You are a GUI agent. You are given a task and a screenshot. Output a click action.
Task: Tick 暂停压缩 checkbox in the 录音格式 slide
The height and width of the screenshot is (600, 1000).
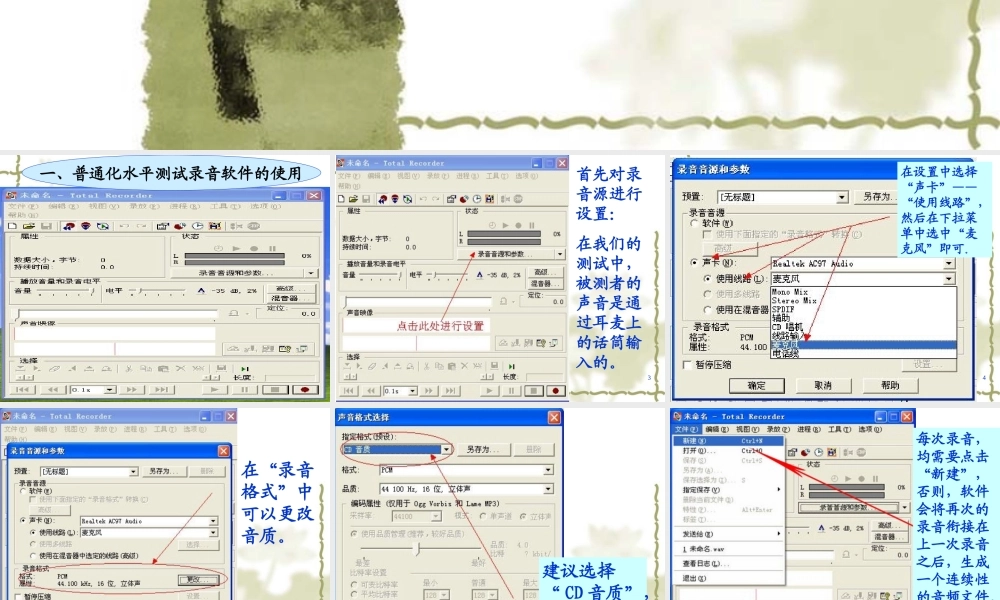pos(18,597)
